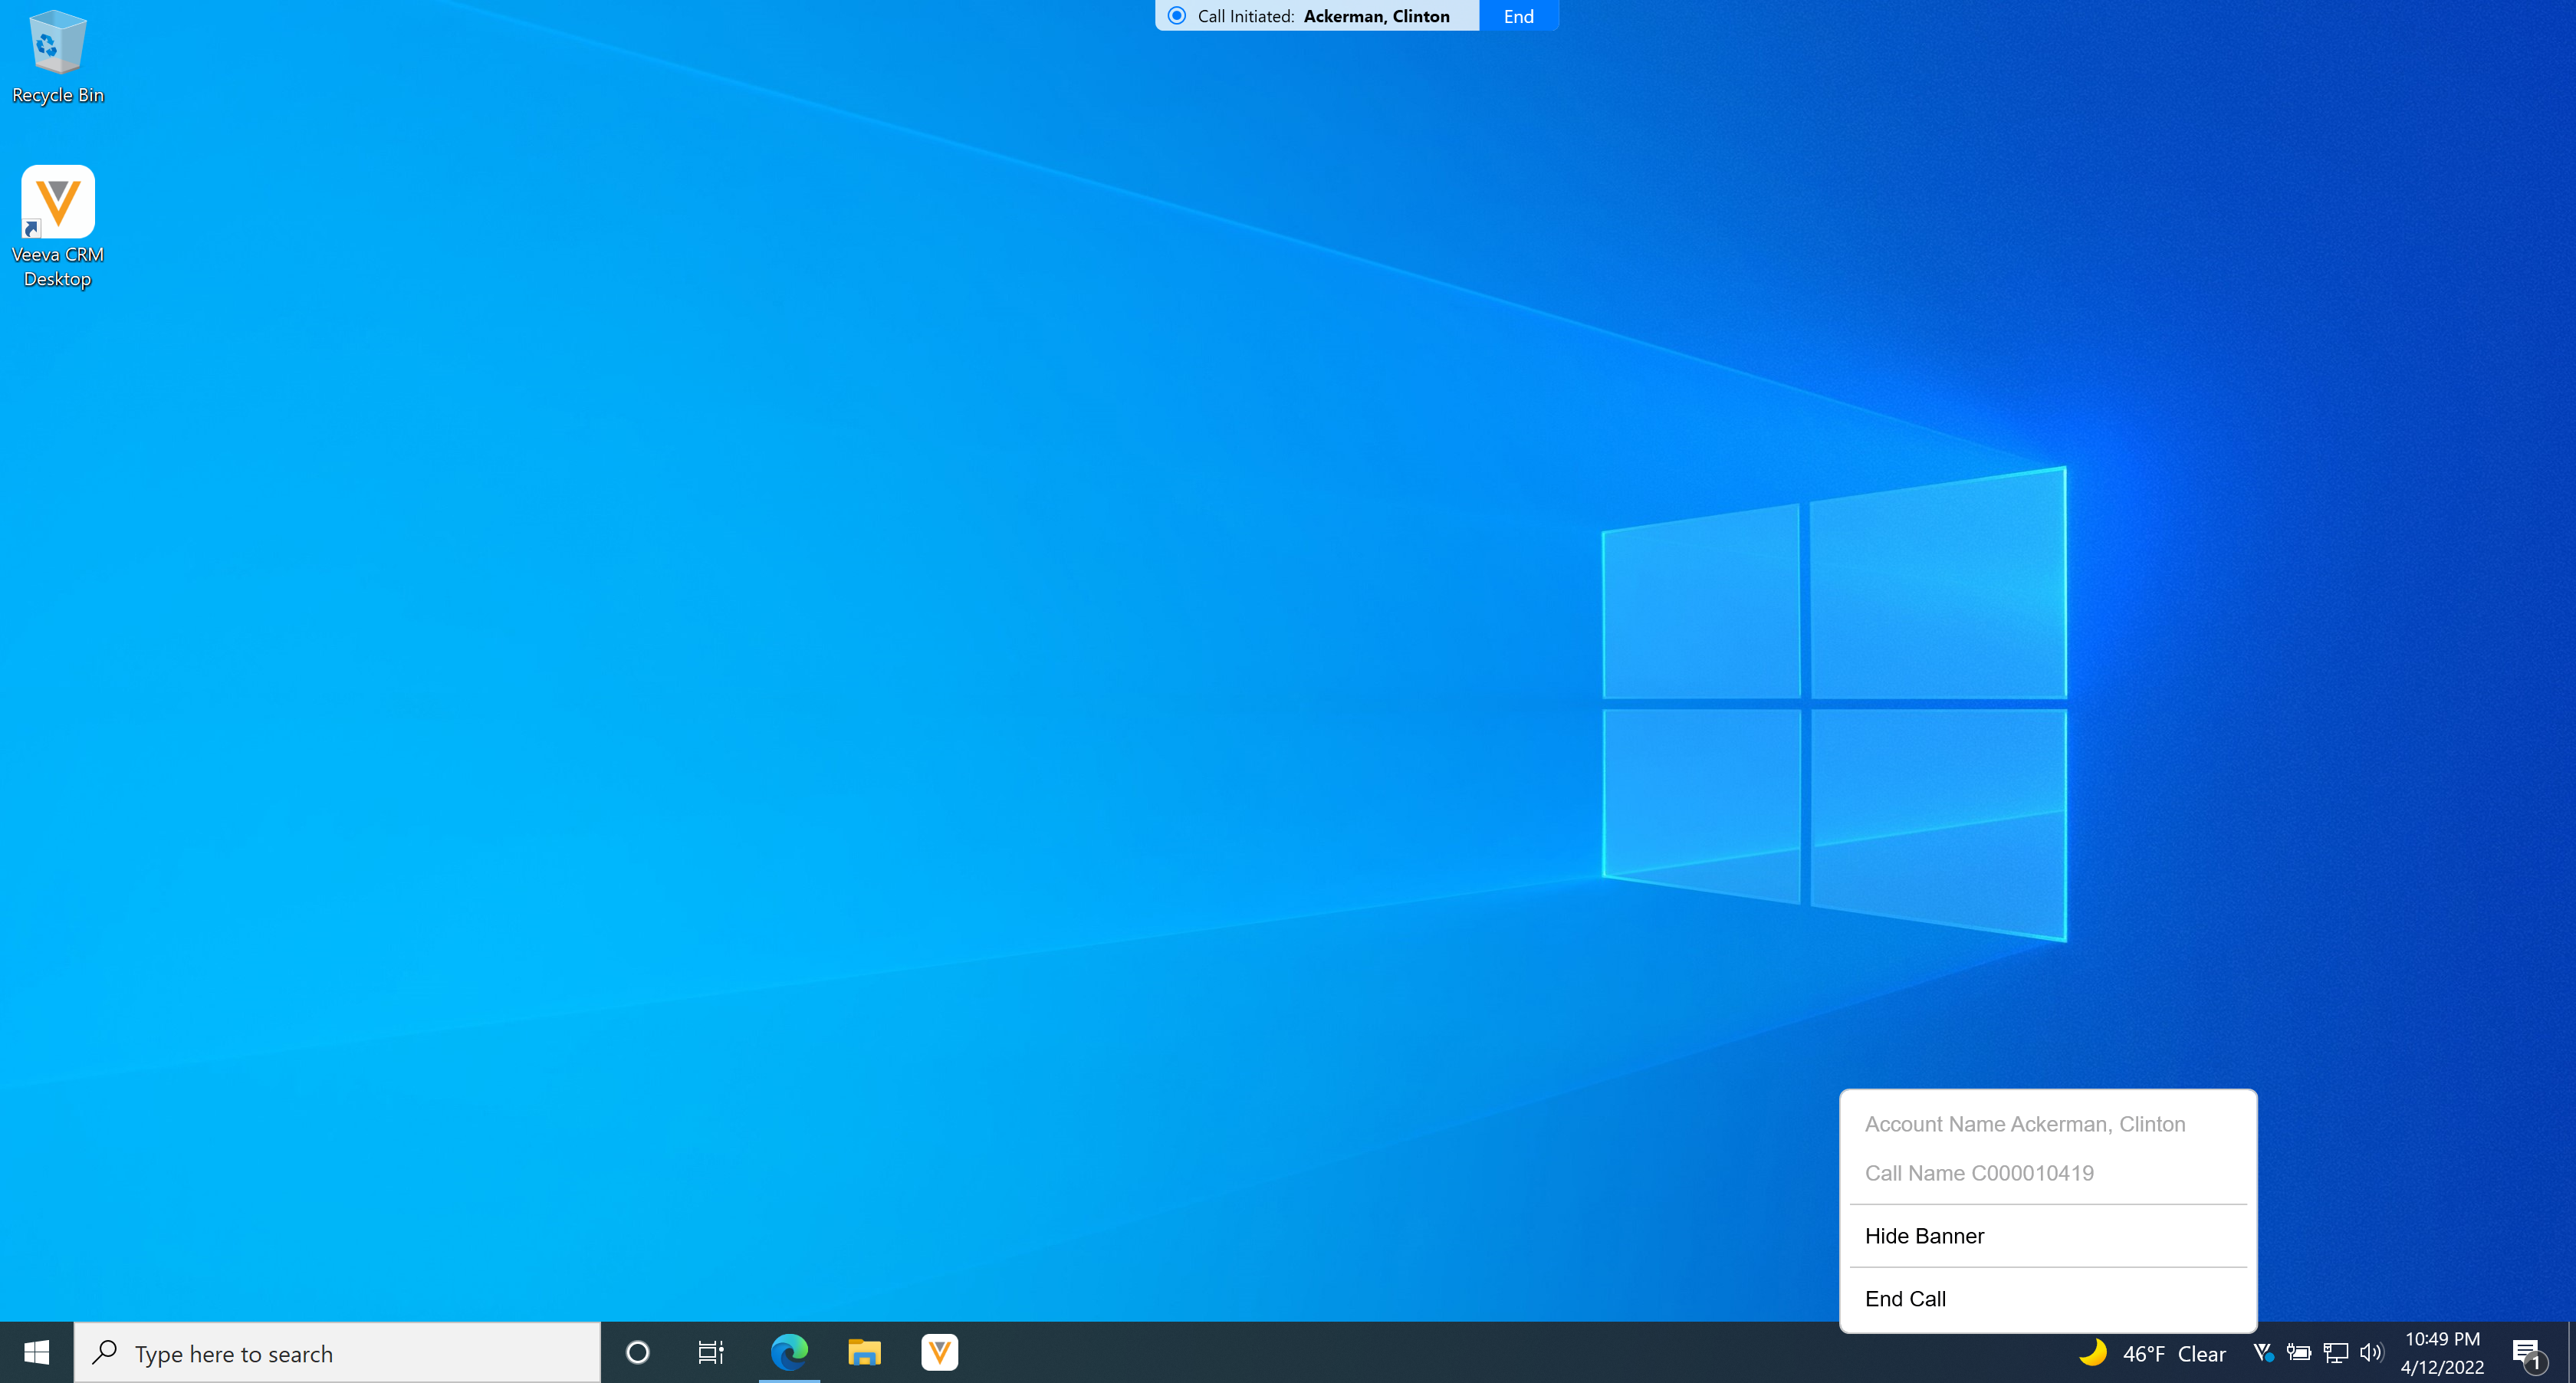Open the Recycle Bin icon
Screen dimensions: 2576x1383
click(x=58, y=44)
